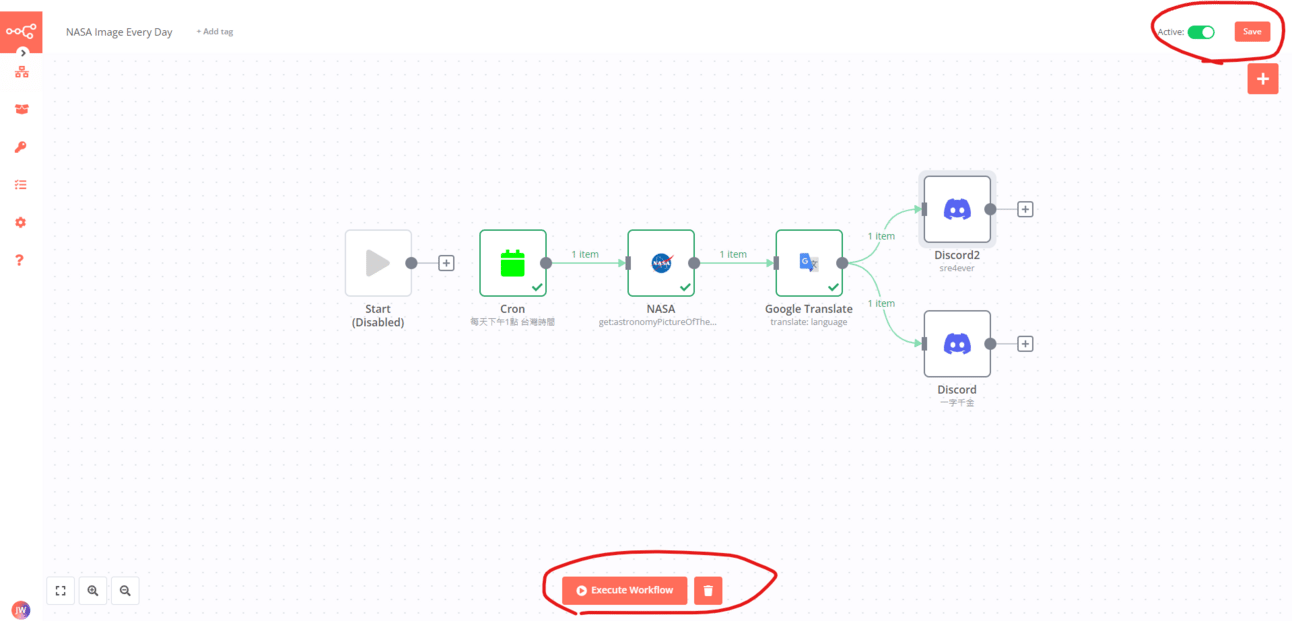Select the Google Translate node
1292x621 pixels.
(809, 263)
